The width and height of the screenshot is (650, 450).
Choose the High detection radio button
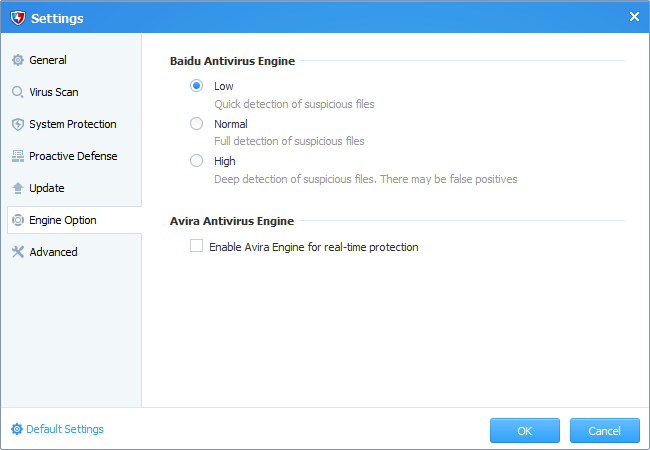[196, 161]
